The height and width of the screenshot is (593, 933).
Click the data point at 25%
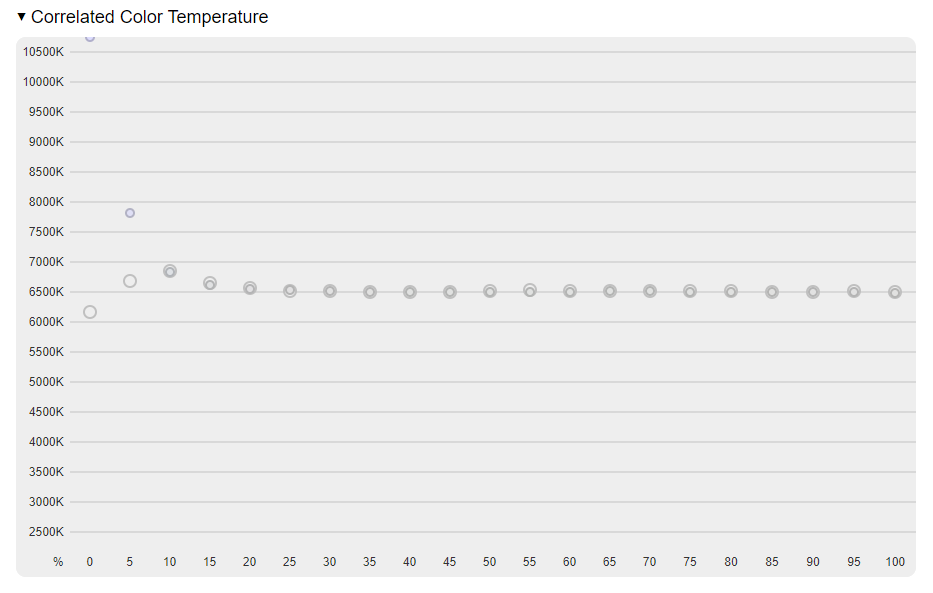point(290,291)
